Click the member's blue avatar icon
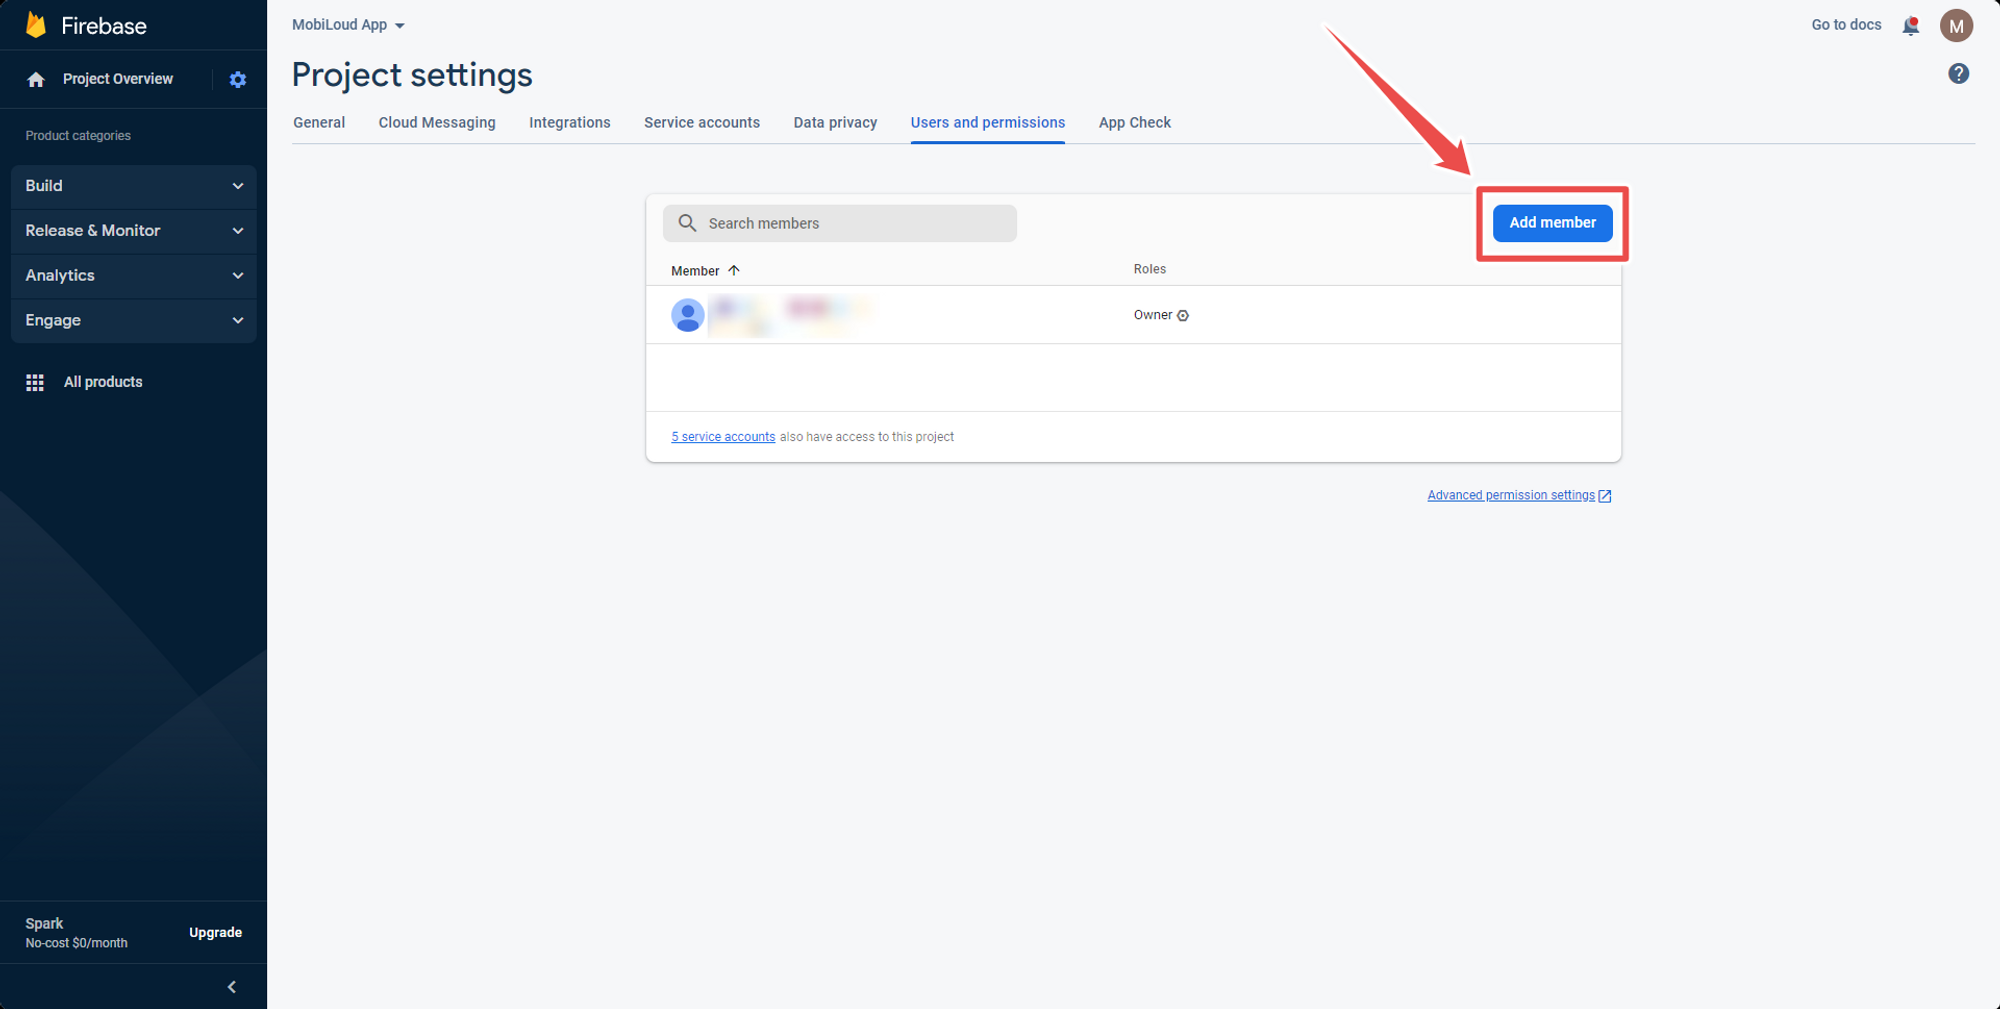This screenshot has width=2000, height=1009. coord(688,315)
